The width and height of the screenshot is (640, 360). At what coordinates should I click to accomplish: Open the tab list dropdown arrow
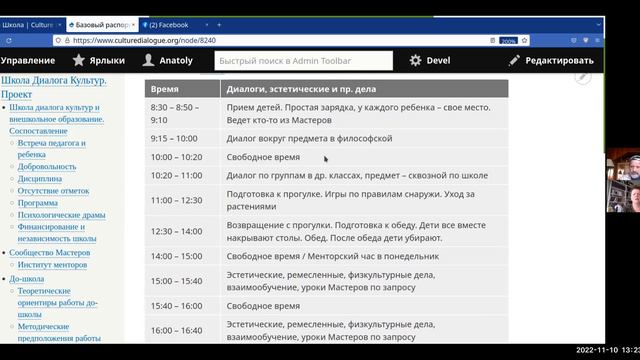point(598,25)
